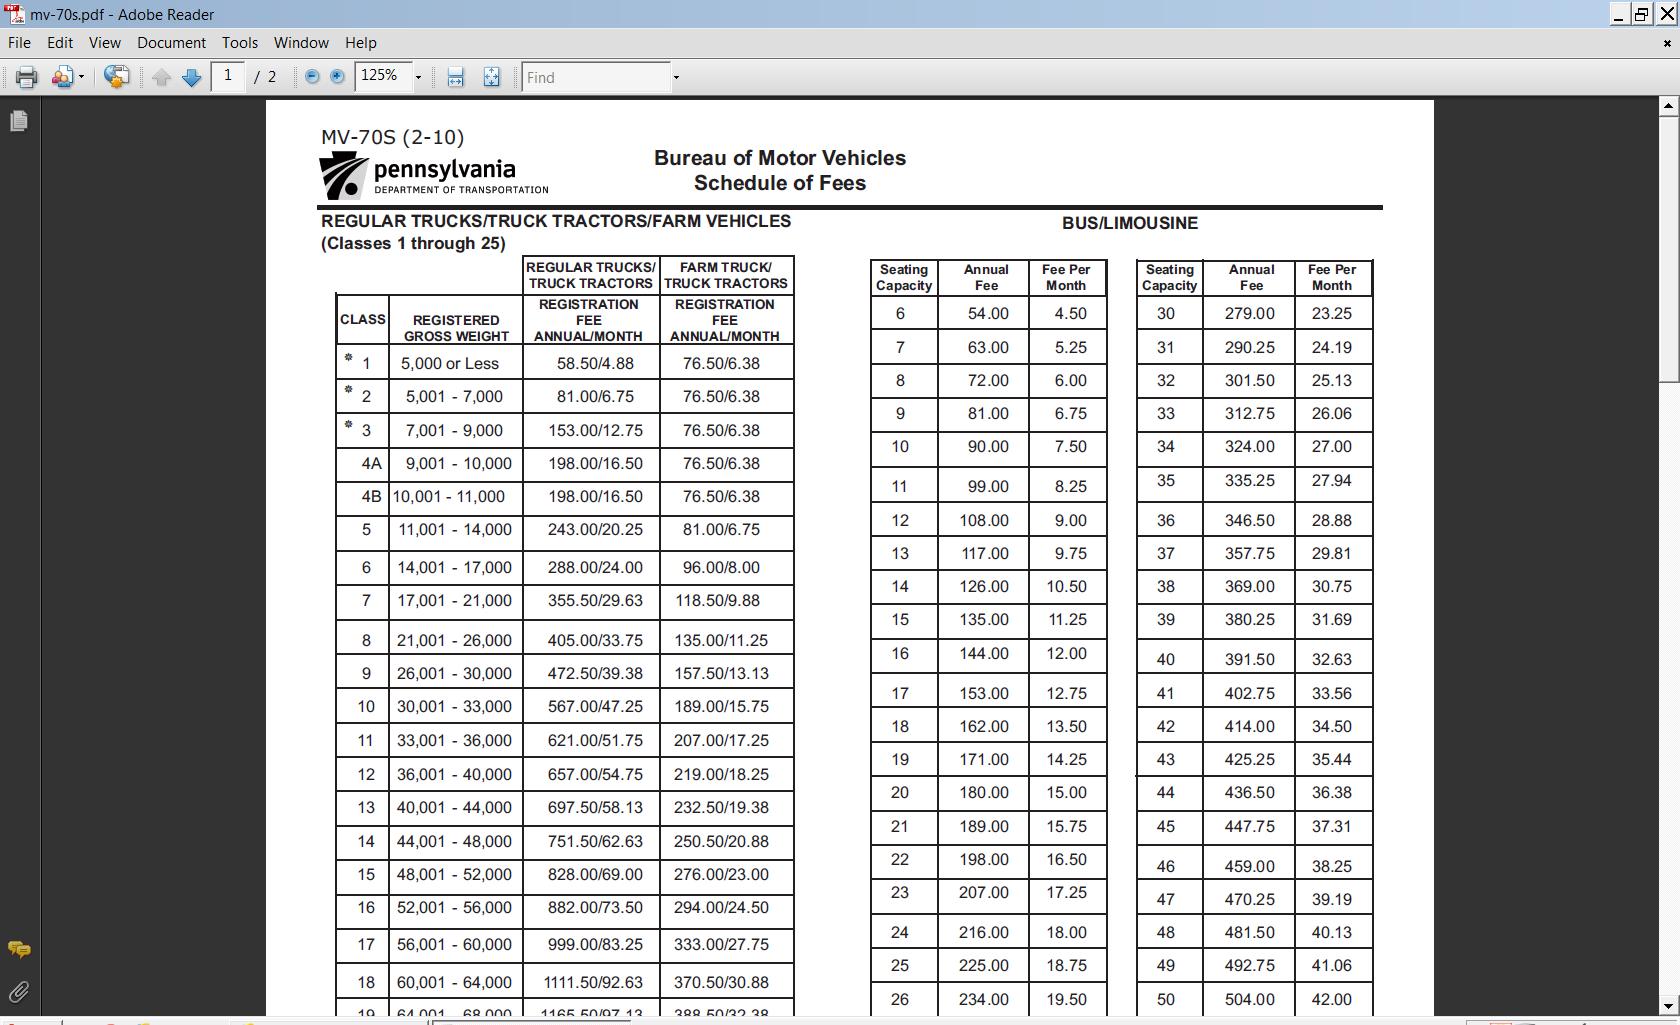This screenshot has height=1025, width=1680.
Task: Expand the Find options dropdown arrow
Action: (x=676, y=77)
